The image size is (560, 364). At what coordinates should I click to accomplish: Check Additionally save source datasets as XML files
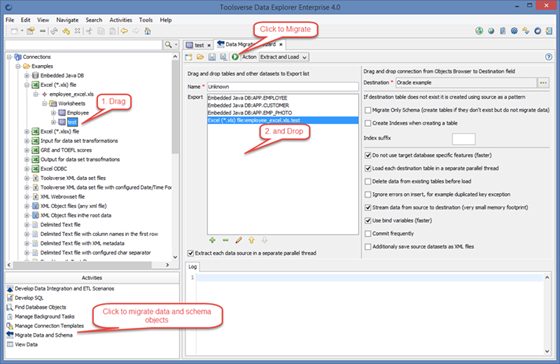pyautogui.click(x=368, y=247)
